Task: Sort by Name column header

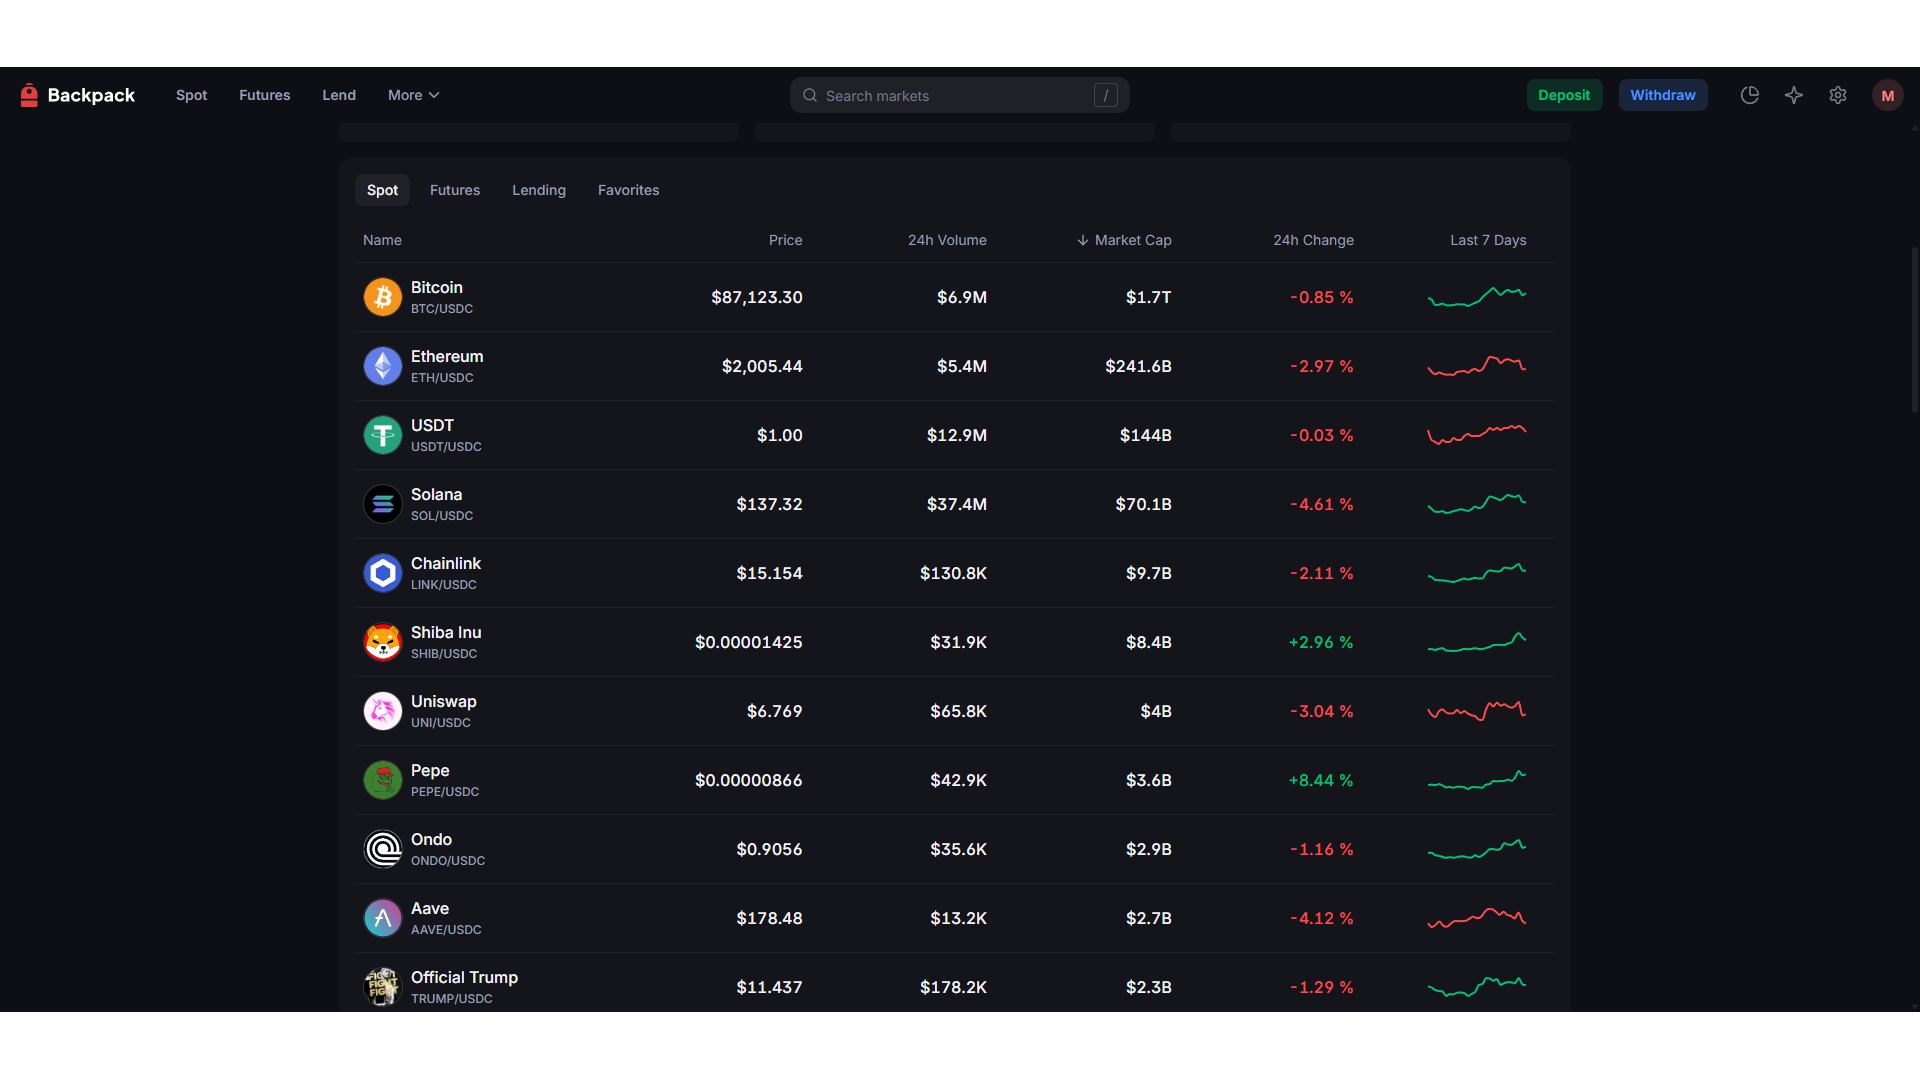Action: [x=382, y=240]
